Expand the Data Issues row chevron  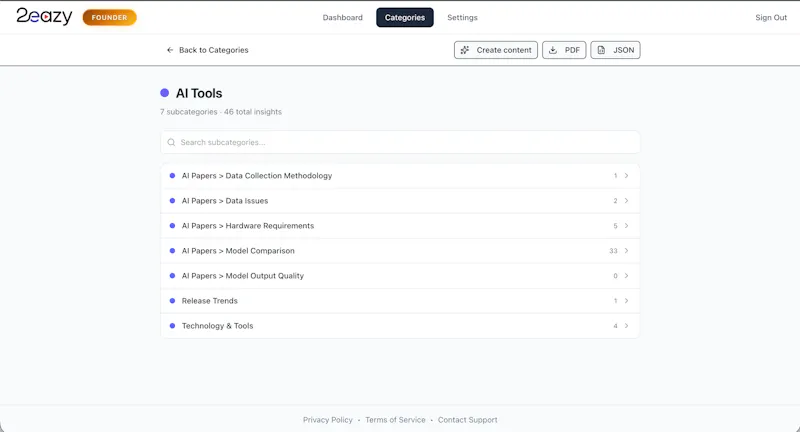pos(627,200)
